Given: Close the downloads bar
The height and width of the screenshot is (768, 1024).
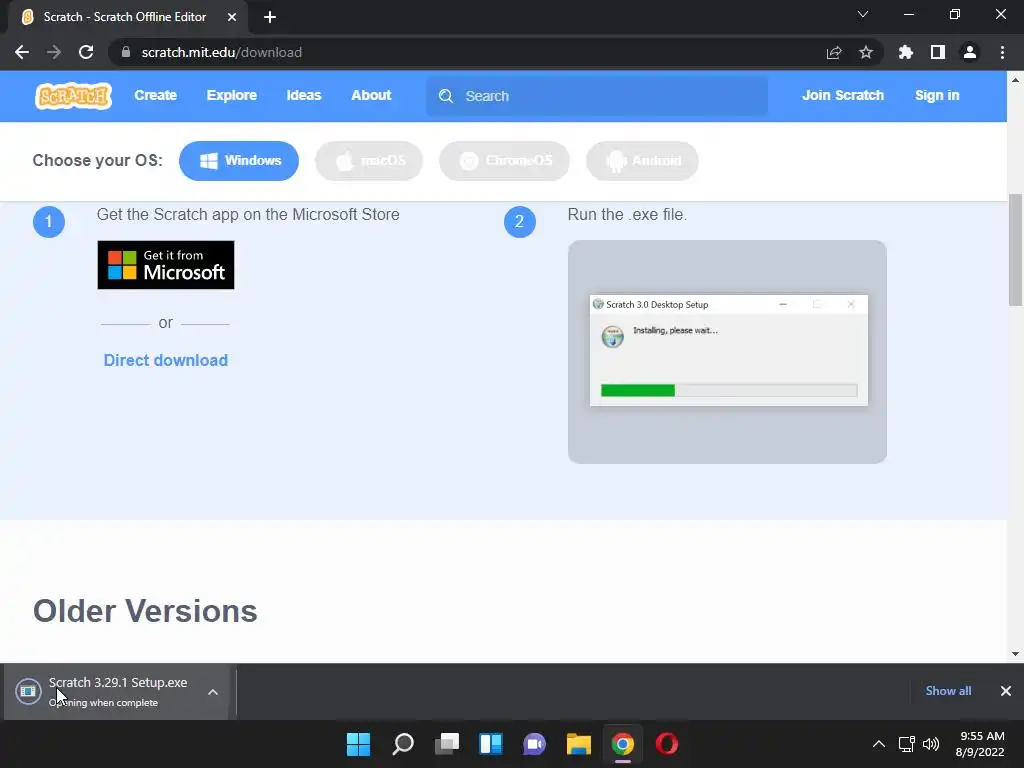Looking at the screenshot, I should (x=1006, y=691).
